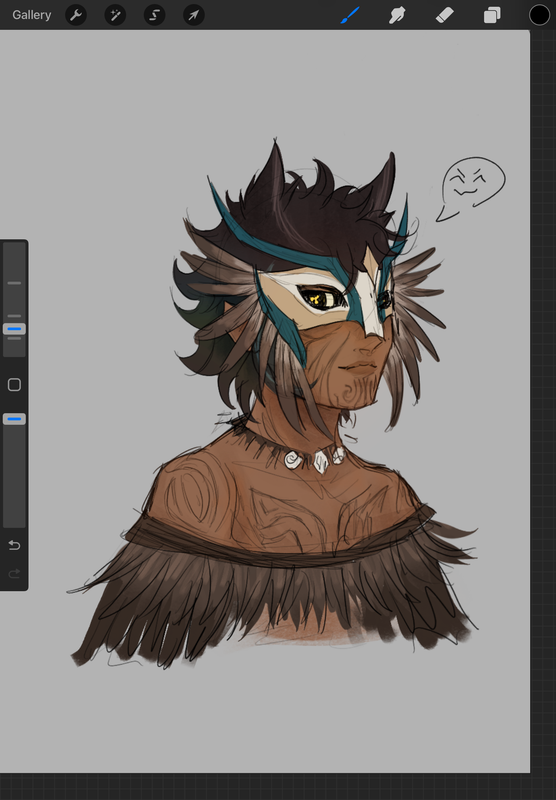Screen dimensions: 556x800
Task: Click the brush opacity slider handle
Action: 14,419
